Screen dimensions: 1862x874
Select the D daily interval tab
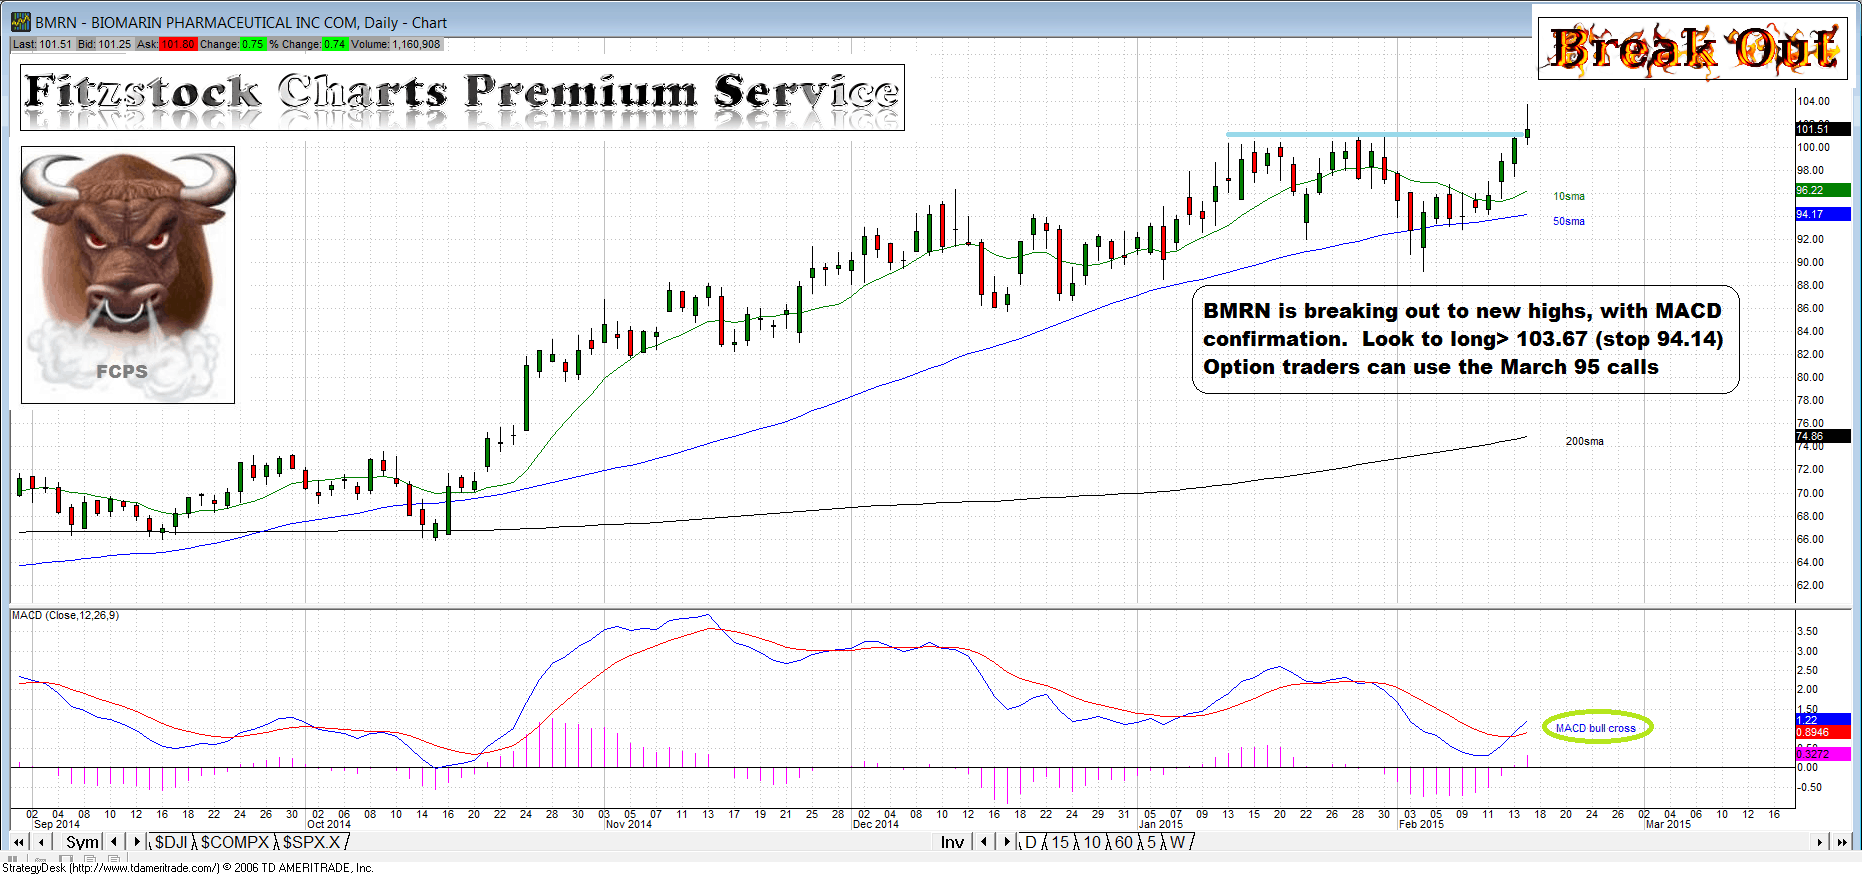pos(1031,843)
